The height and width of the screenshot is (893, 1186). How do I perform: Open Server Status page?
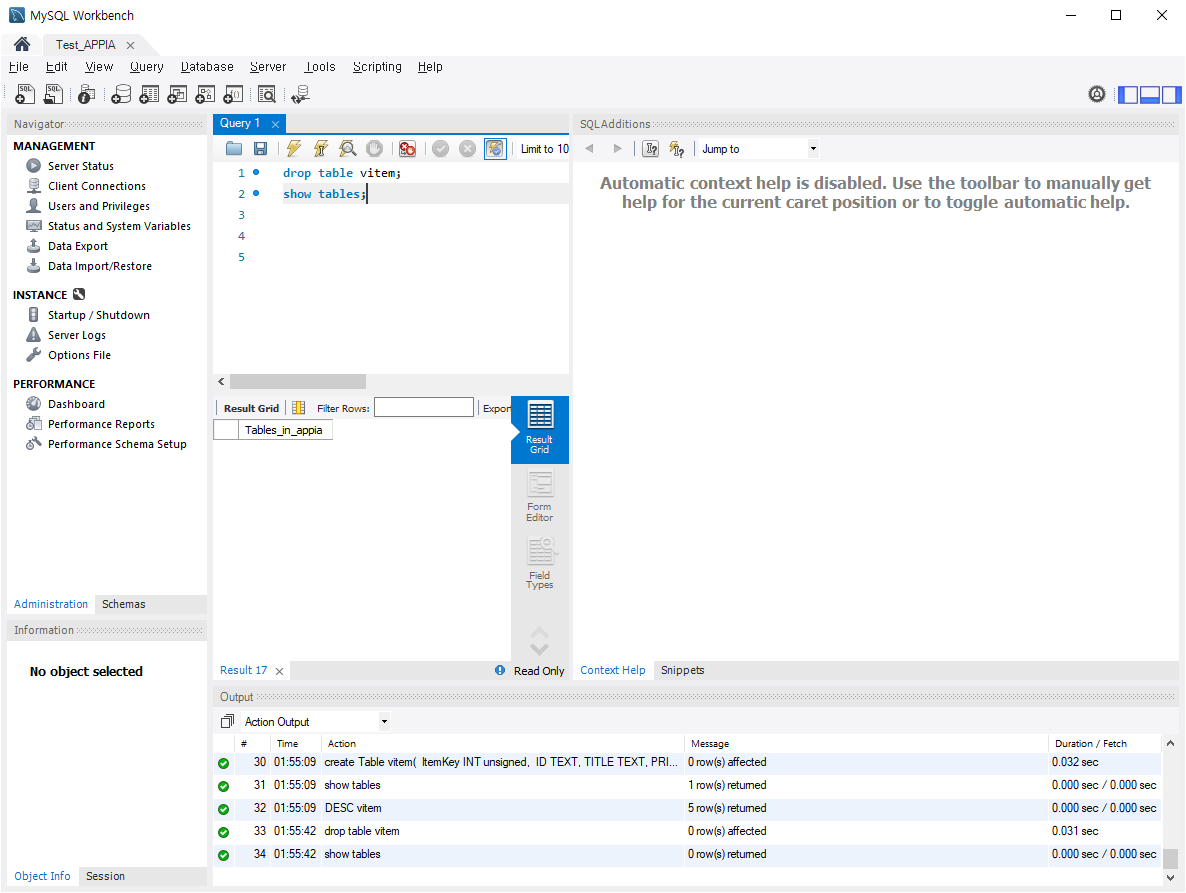pos(81,166)
